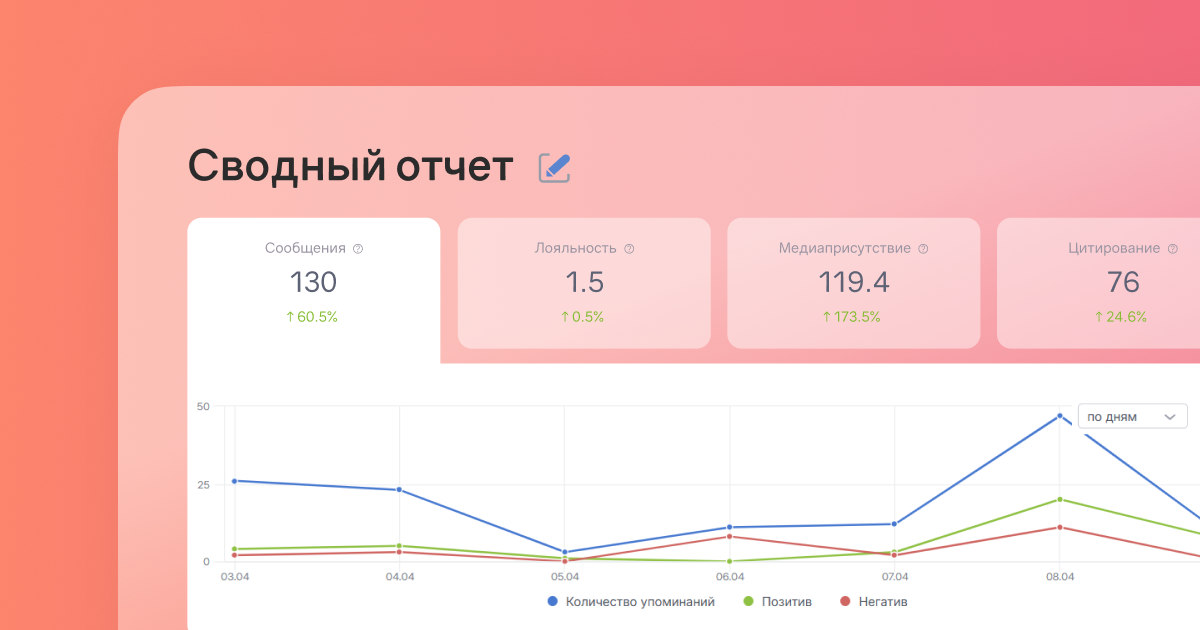The width and height of the screenshot is (1200, 630).
Task: Toggle Позитив legend series
Action: pos(777,602)
